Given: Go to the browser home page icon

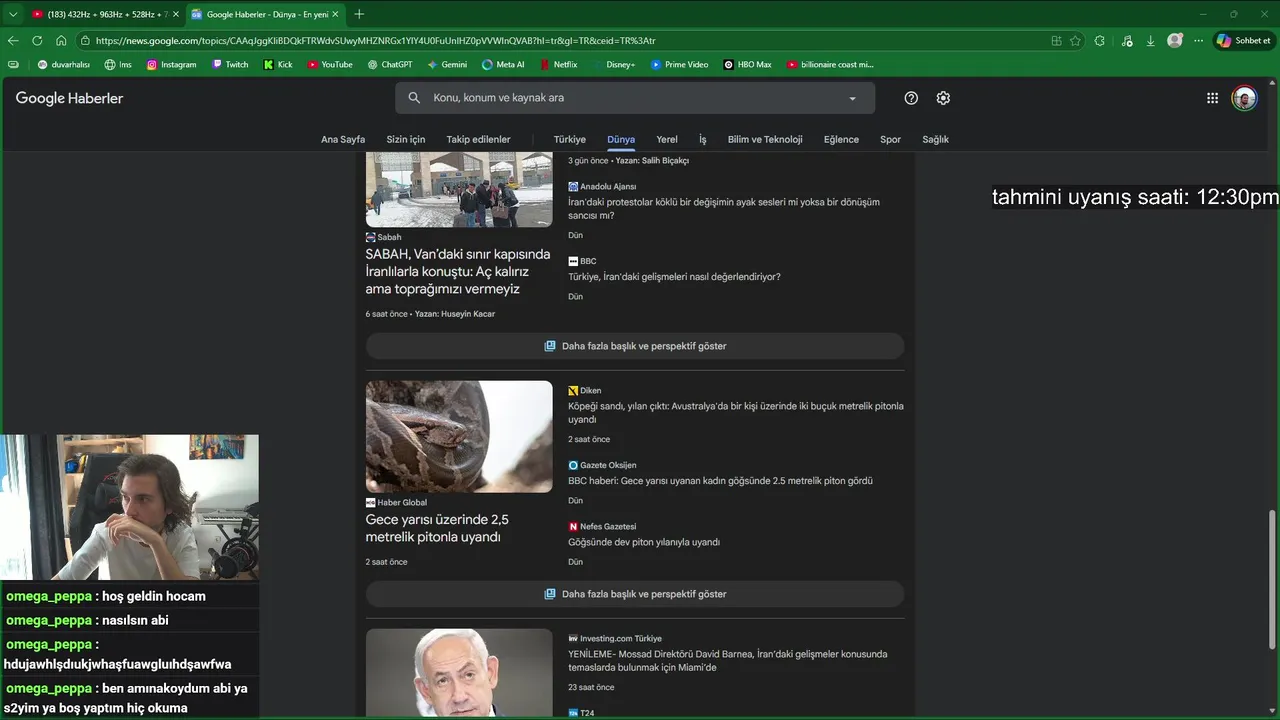Looking at the screenshot, I should (x=61, y=41).
